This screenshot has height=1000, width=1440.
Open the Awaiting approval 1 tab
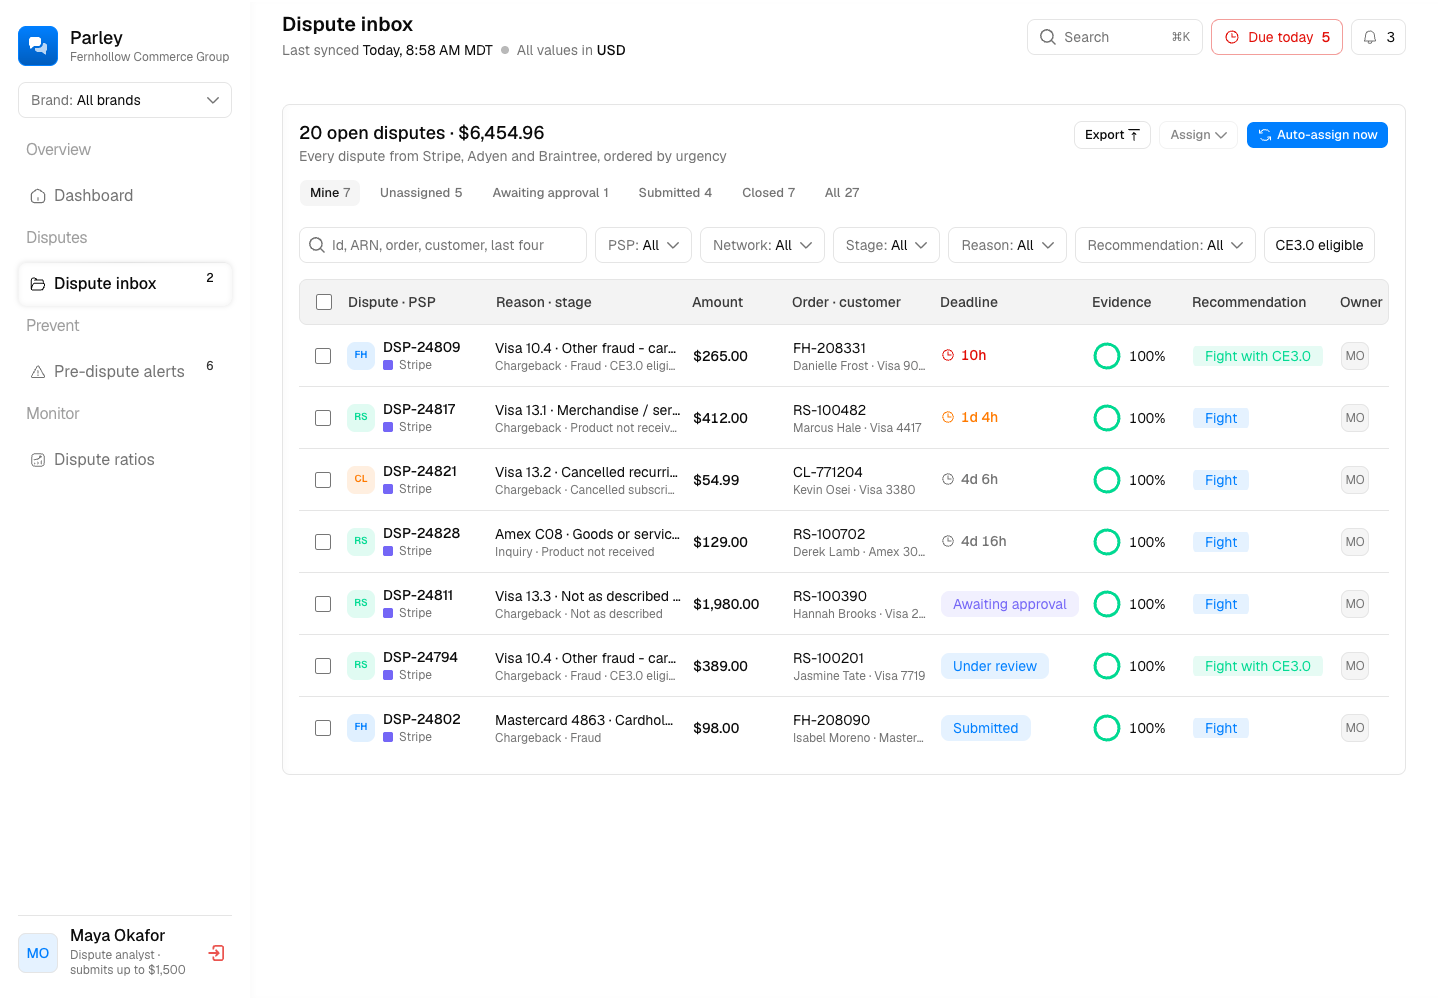point(550,193)
